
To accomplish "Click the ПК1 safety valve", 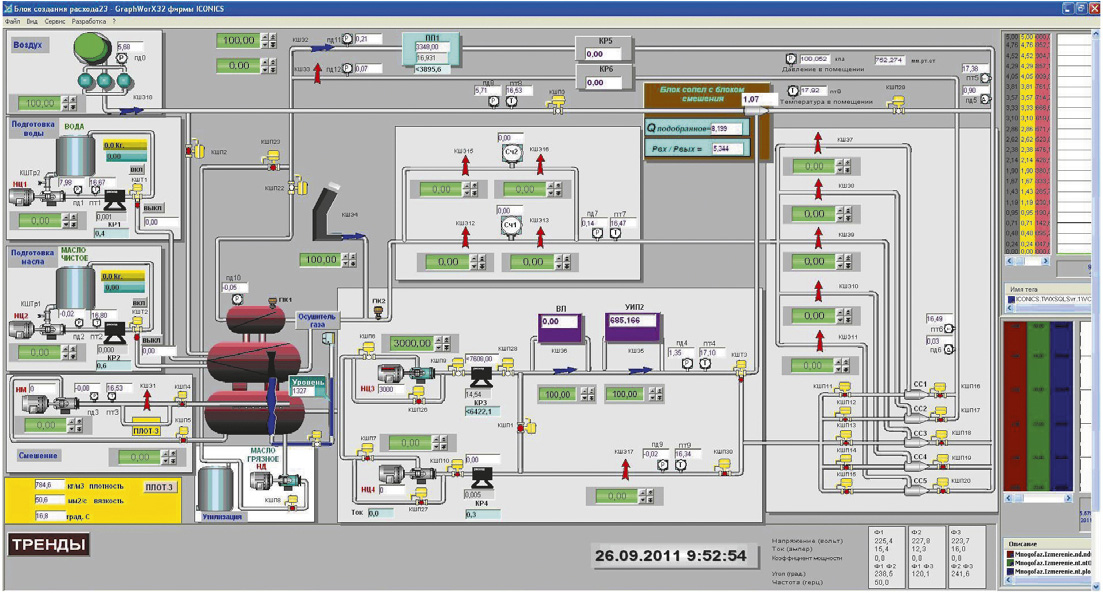I will (273, 302).
